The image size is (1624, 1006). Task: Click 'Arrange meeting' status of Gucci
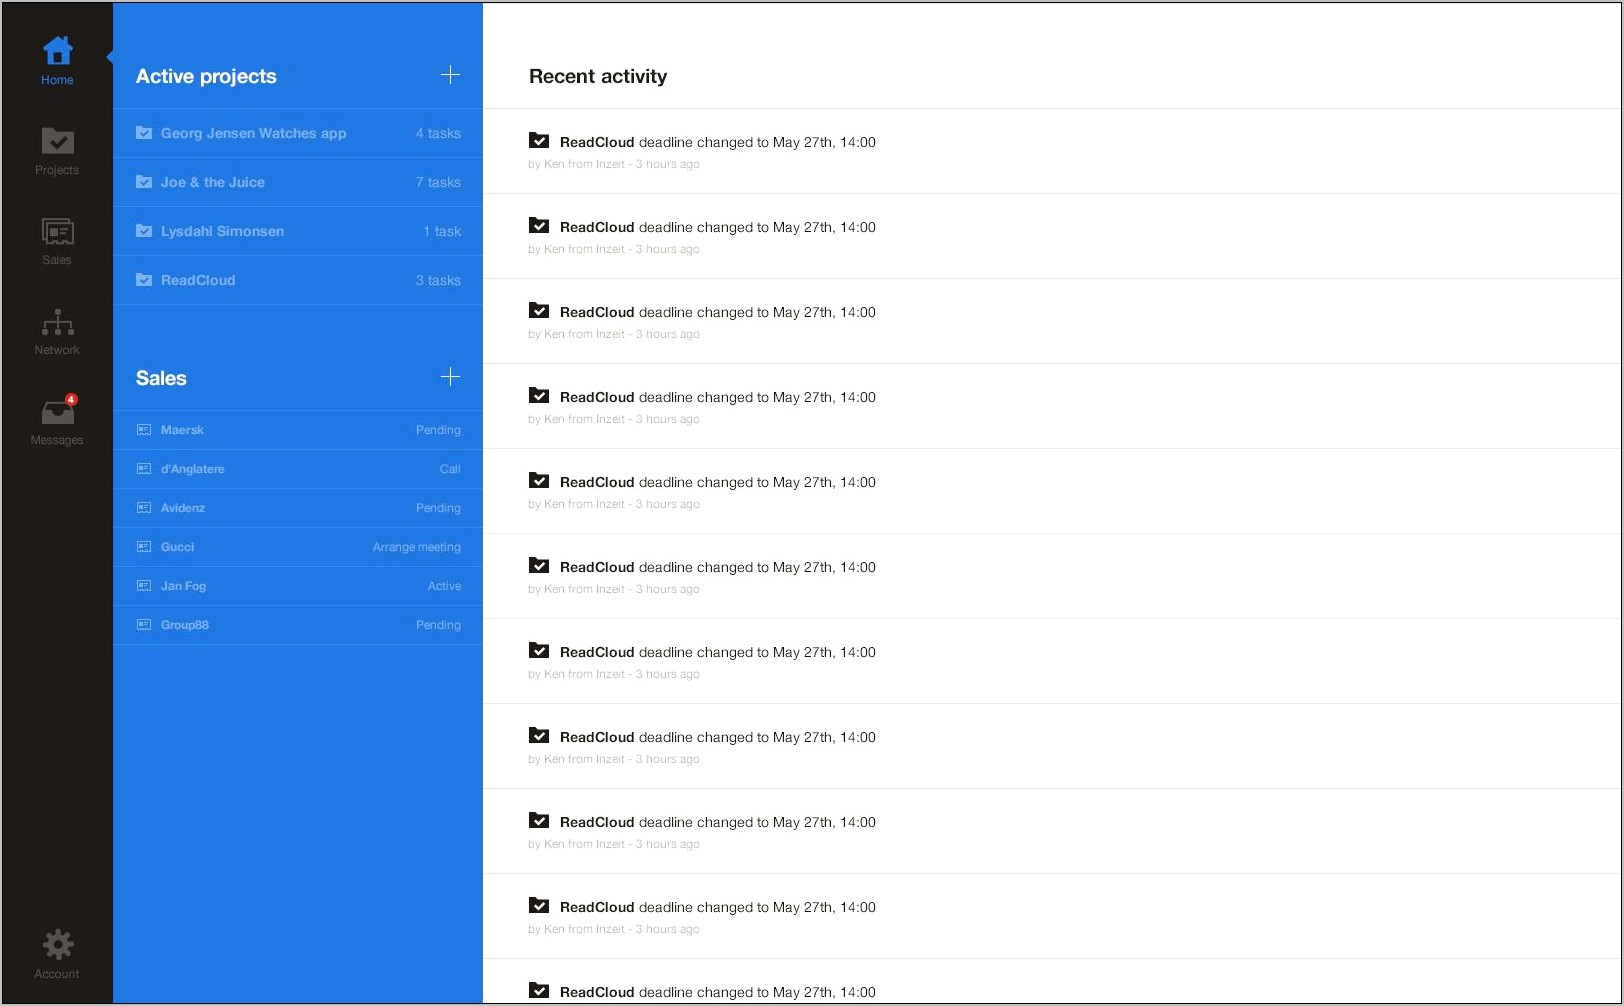[417, 547]
